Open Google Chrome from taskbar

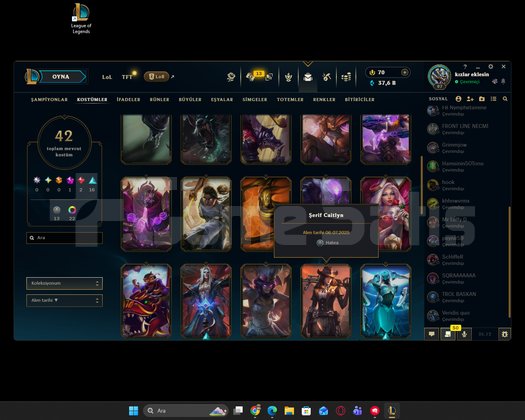coord(255,411)
